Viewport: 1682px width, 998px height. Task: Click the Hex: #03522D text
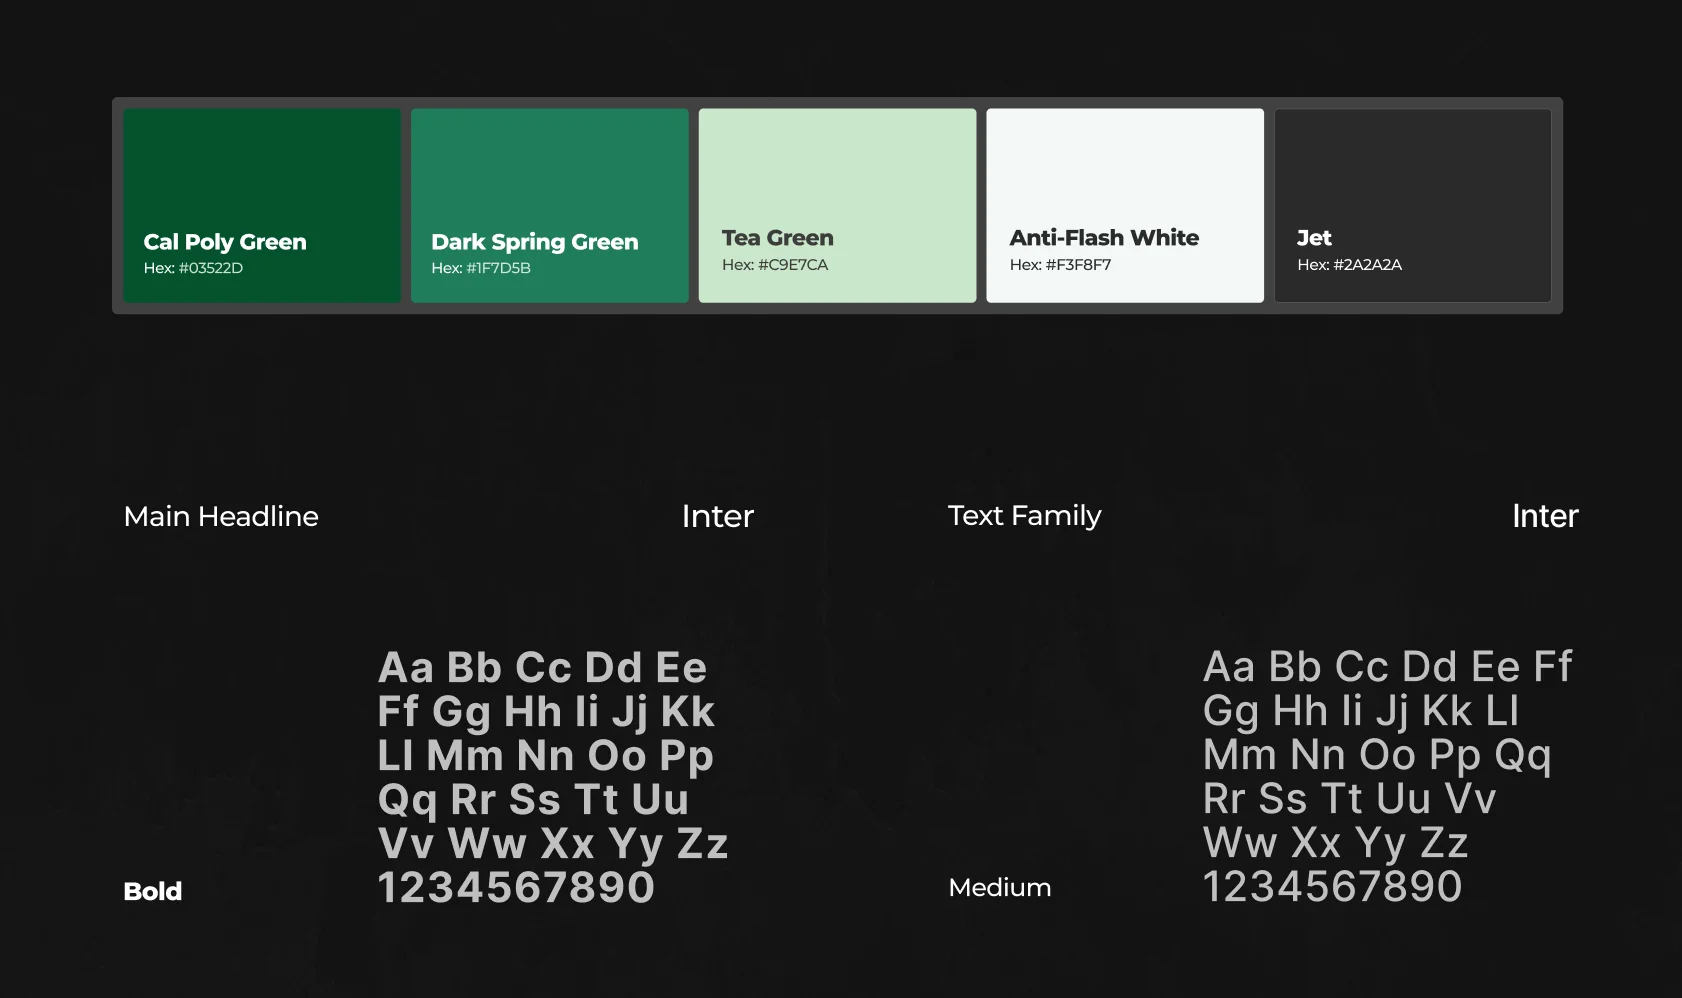click(193, 268)
